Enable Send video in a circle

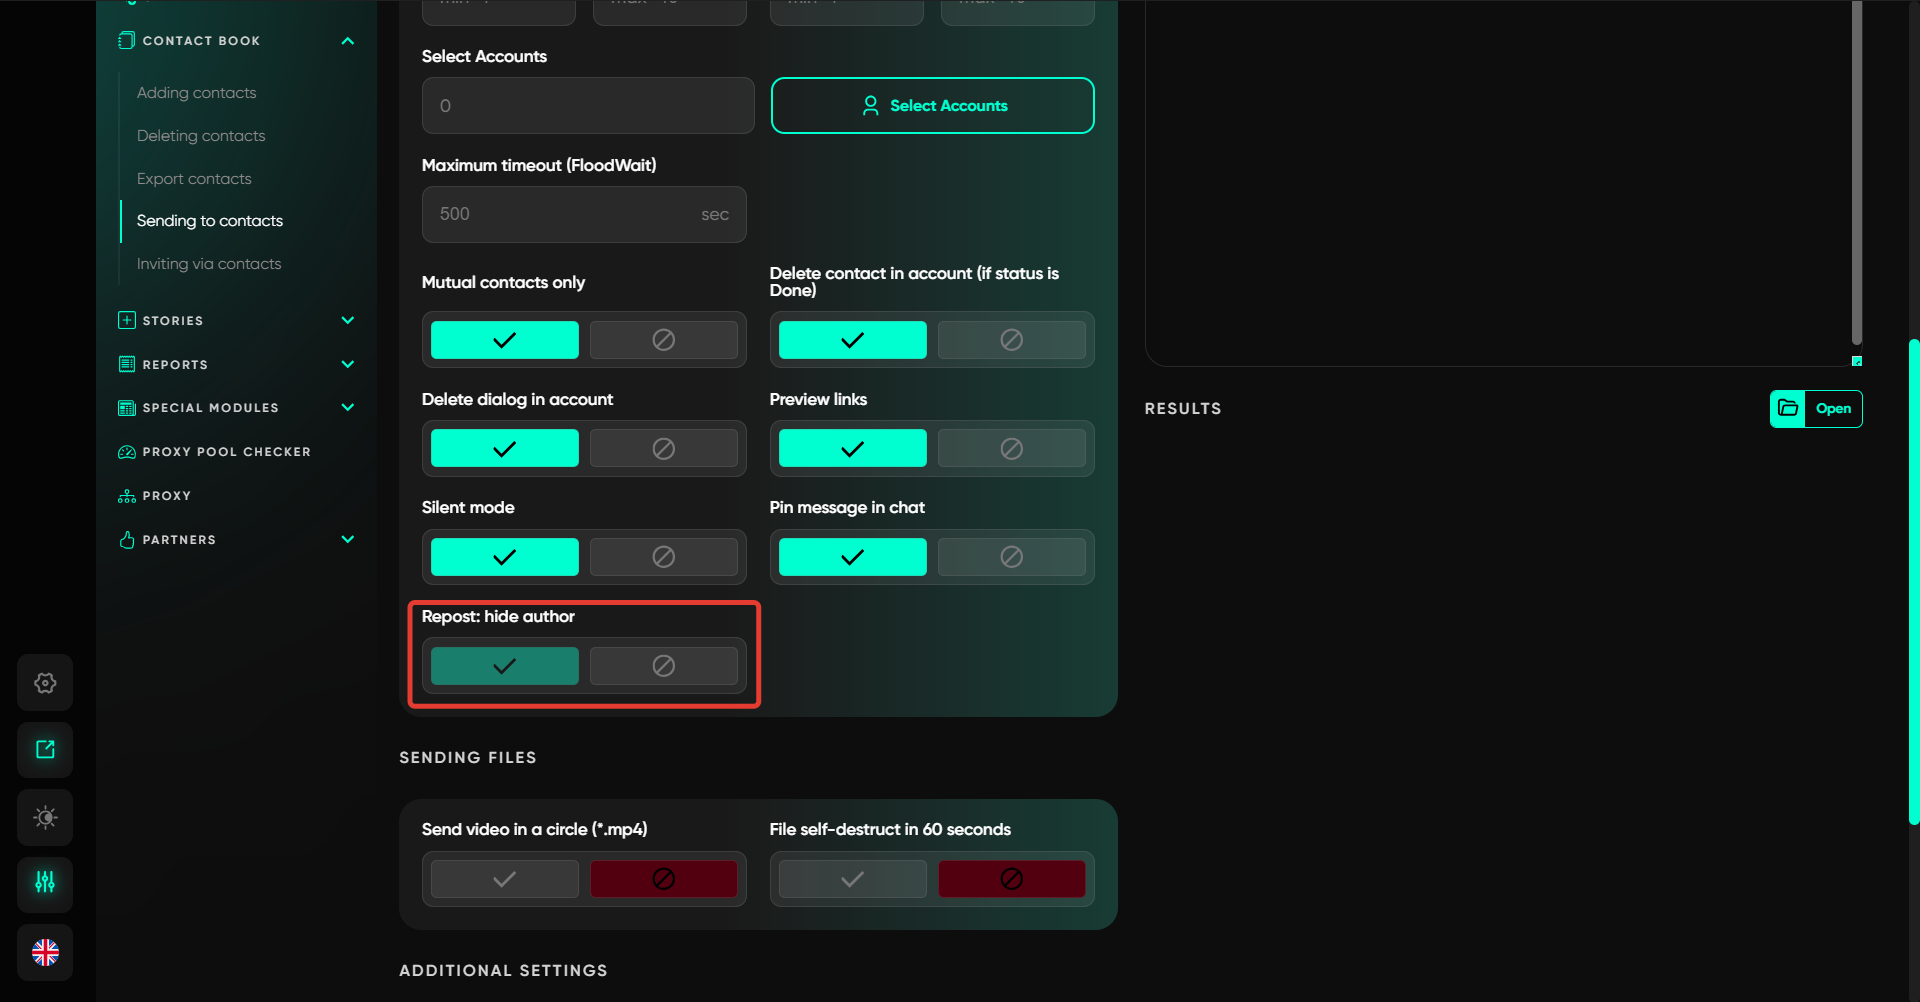coord(504,879)
